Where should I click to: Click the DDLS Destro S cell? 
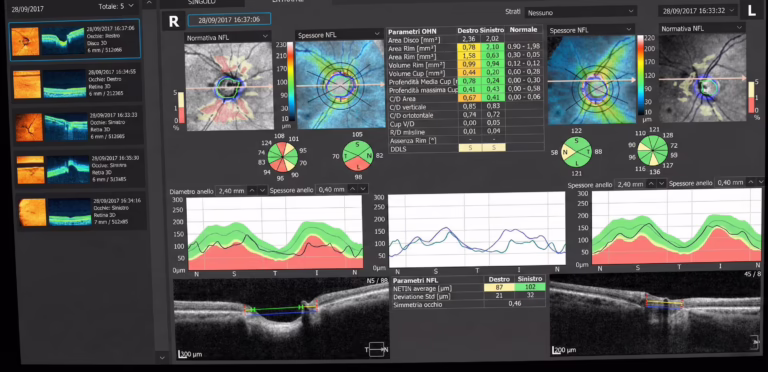click(470, 148)
